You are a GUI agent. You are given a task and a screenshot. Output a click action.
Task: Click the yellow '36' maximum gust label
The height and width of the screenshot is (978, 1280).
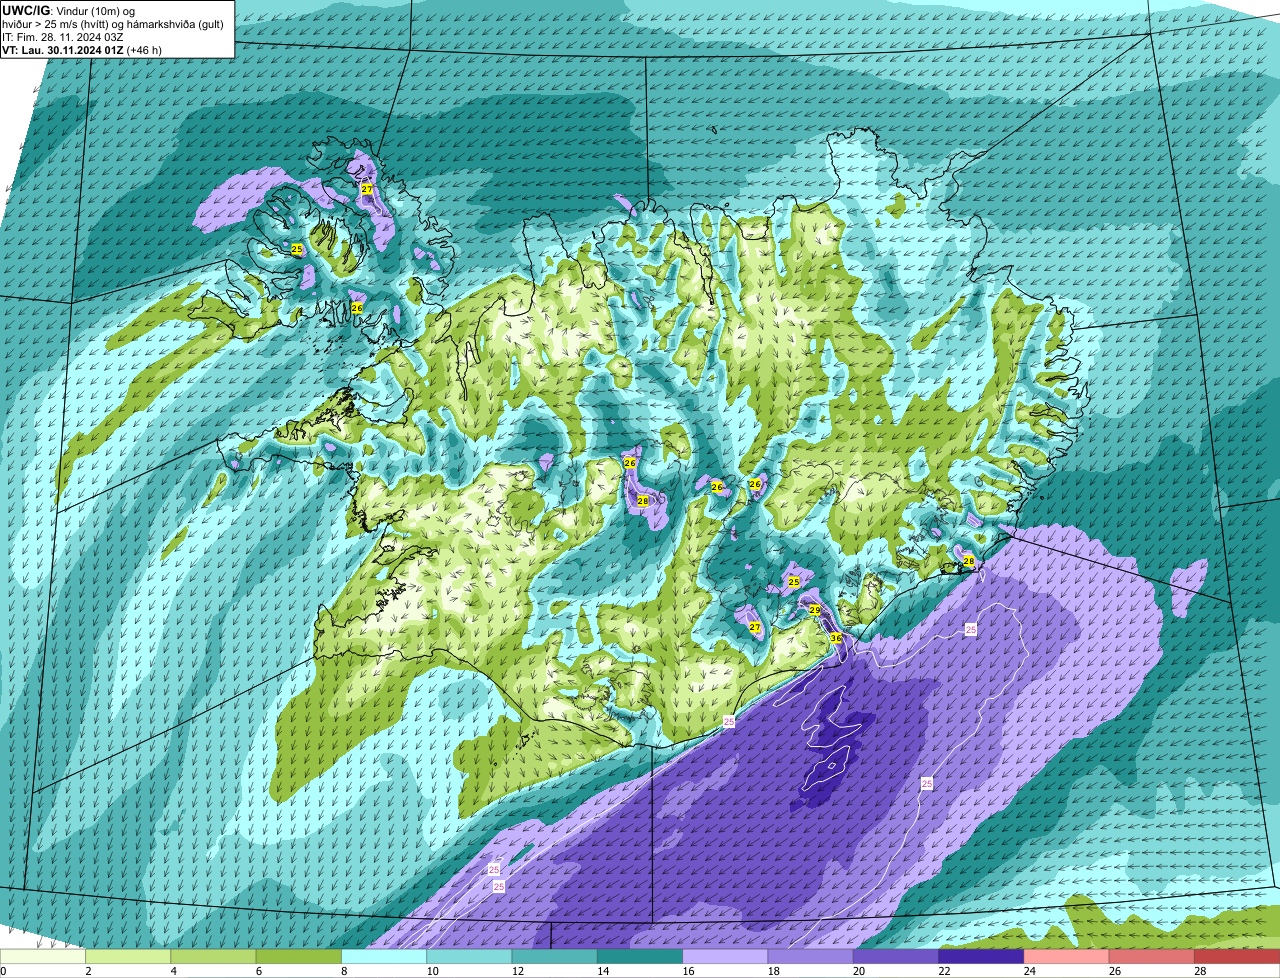click(x=835, y=637)
